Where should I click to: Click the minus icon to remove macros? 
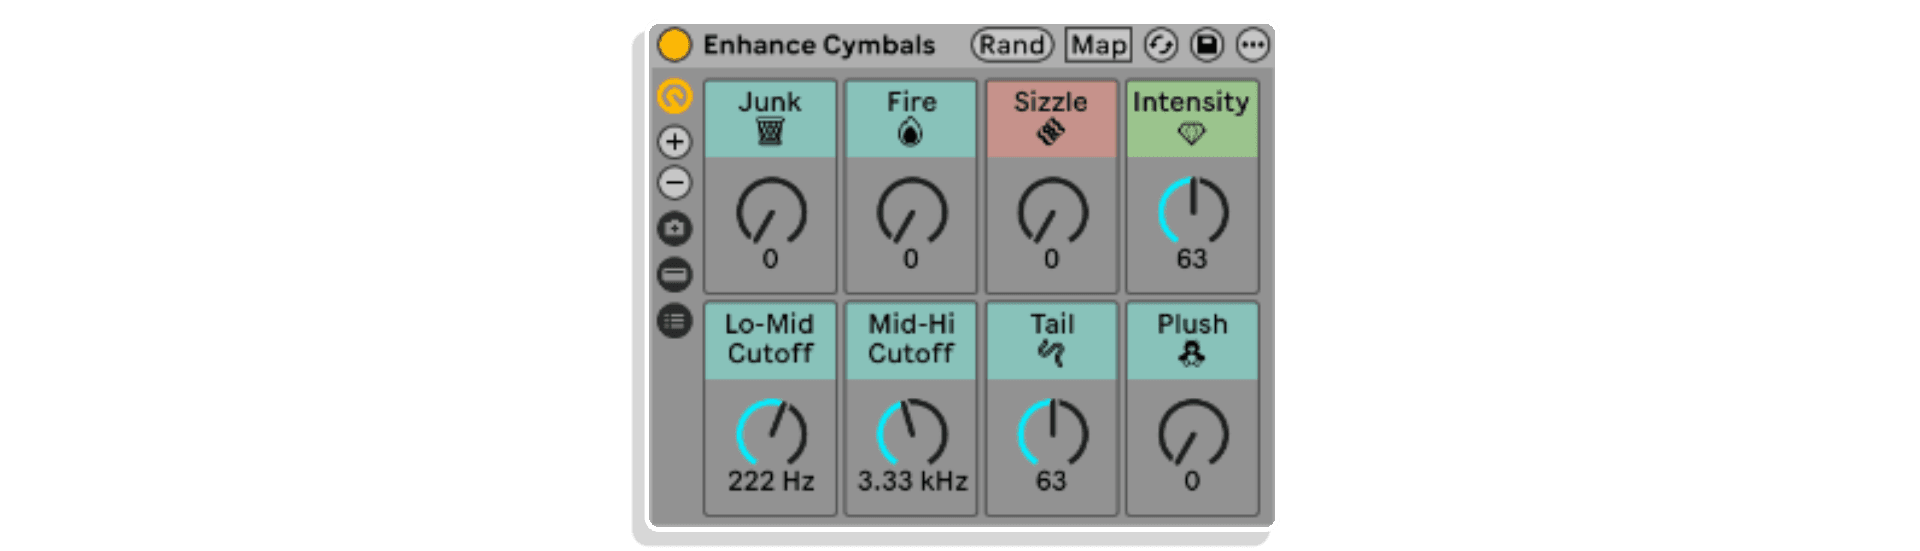point(675,183)
